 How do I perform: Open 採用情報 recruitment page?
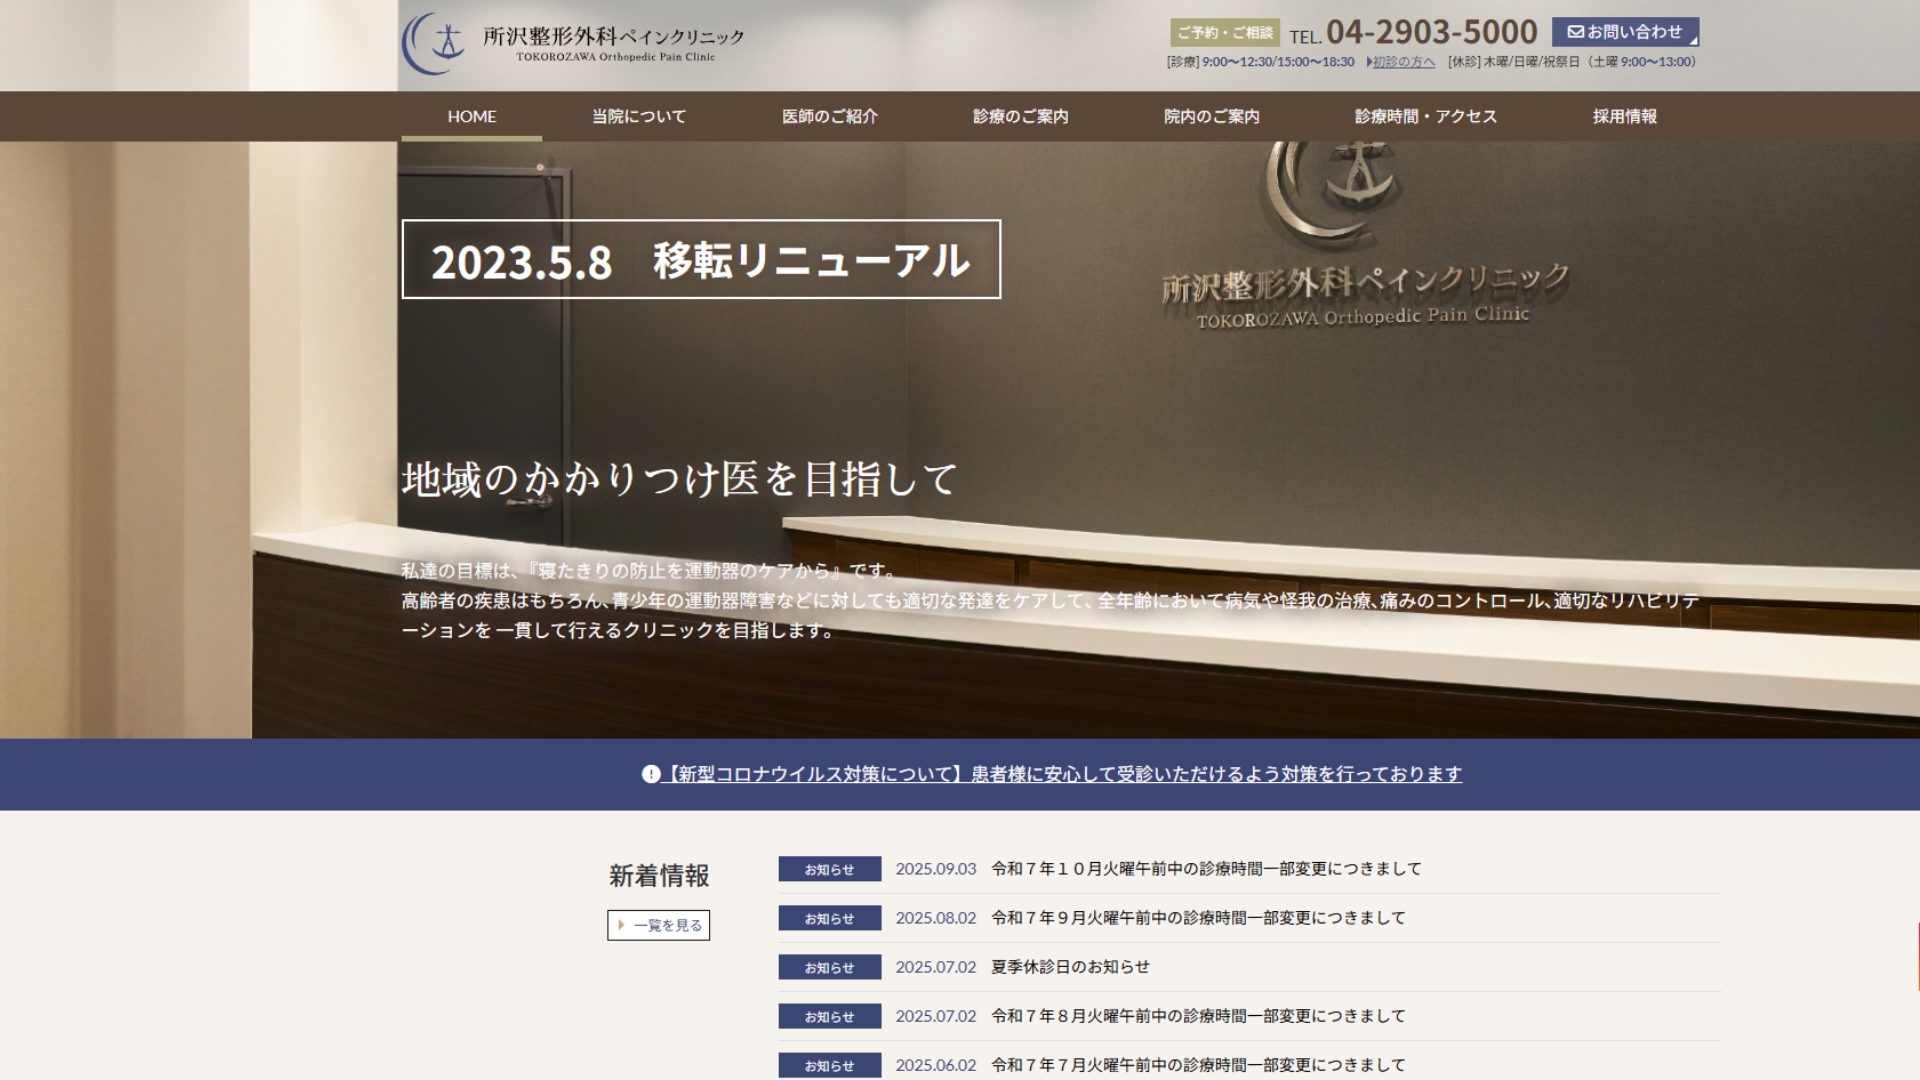click(1624, 116)
